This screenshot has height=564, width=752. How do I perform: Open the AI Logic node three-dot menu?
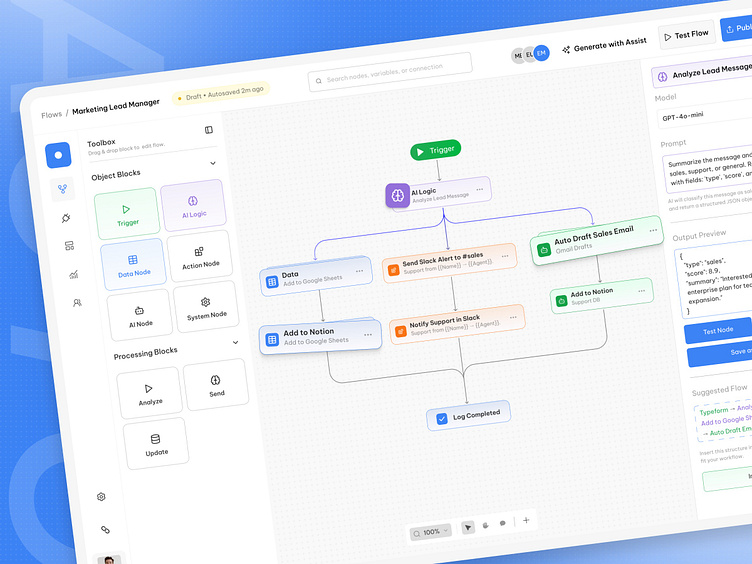479,188
